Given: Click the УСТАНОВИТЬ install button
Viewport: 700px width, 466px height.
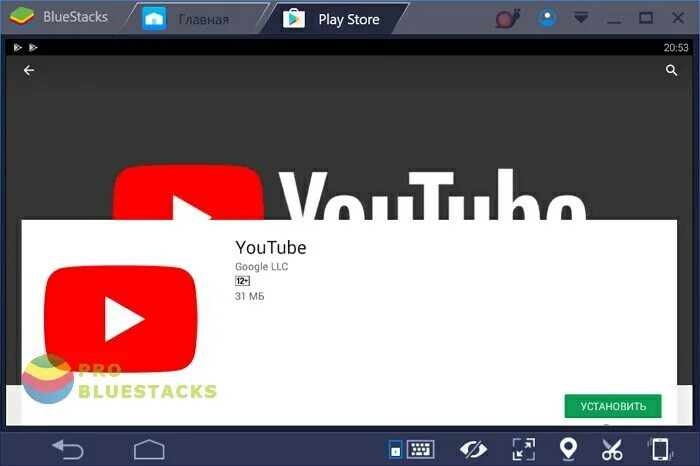Looking at the screenshot, I should click(x=613, y=406).
